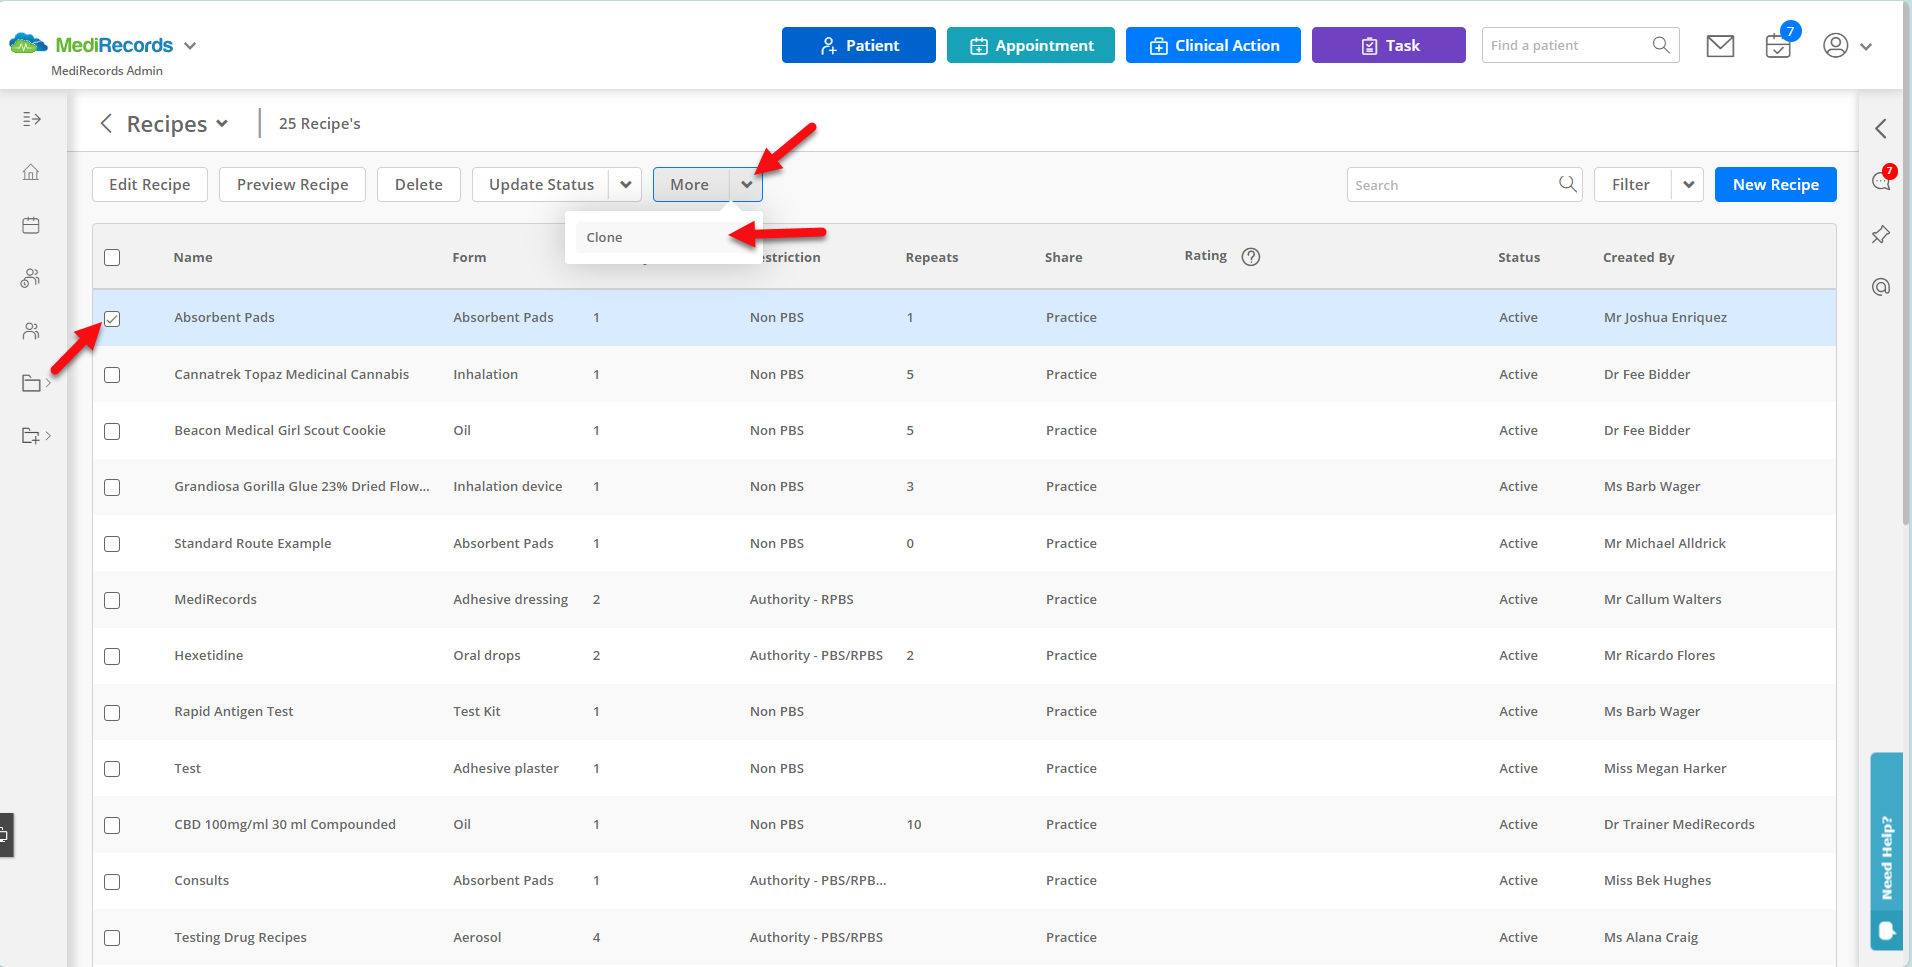Tick the Standard Route Example checkbox
This screenshot has width=1912, height=967.
(112, 544)
